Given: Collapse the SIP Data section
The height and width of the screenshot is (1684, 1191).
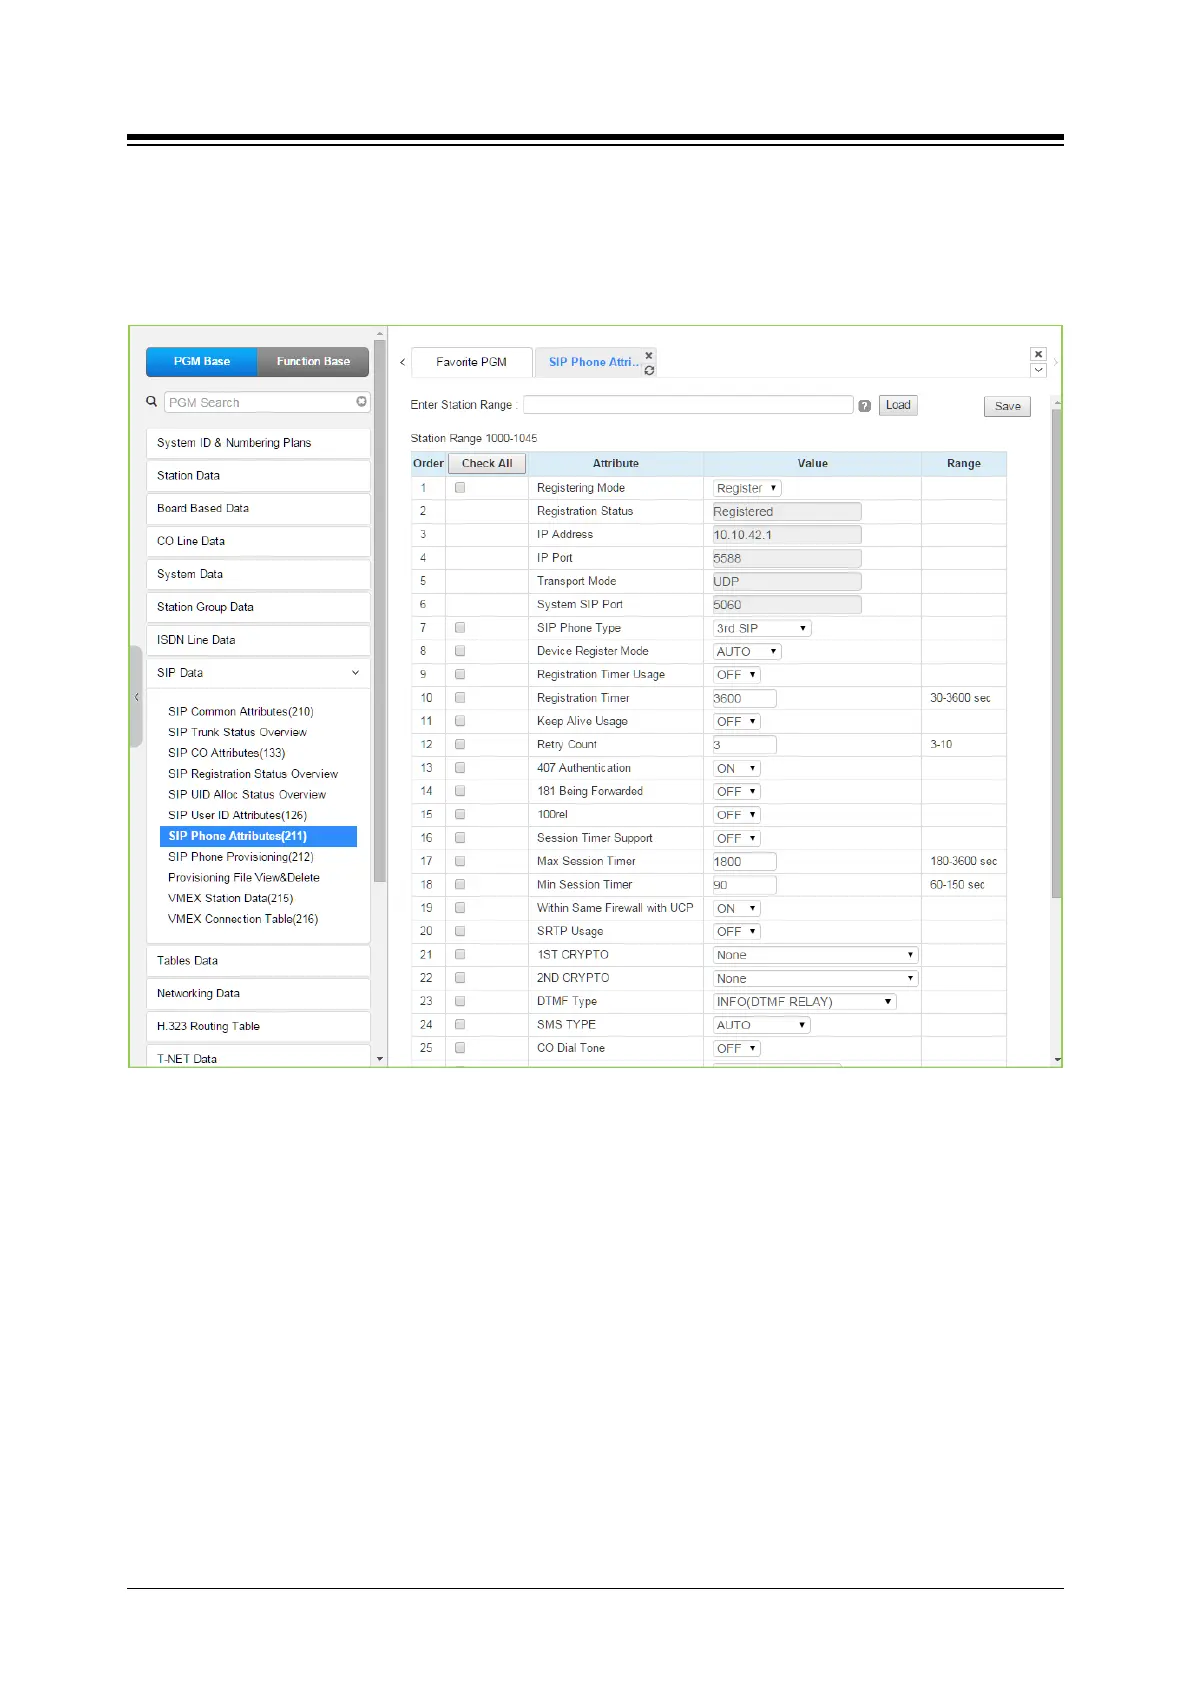Looking at the screenshot, I should click(258, 673).
